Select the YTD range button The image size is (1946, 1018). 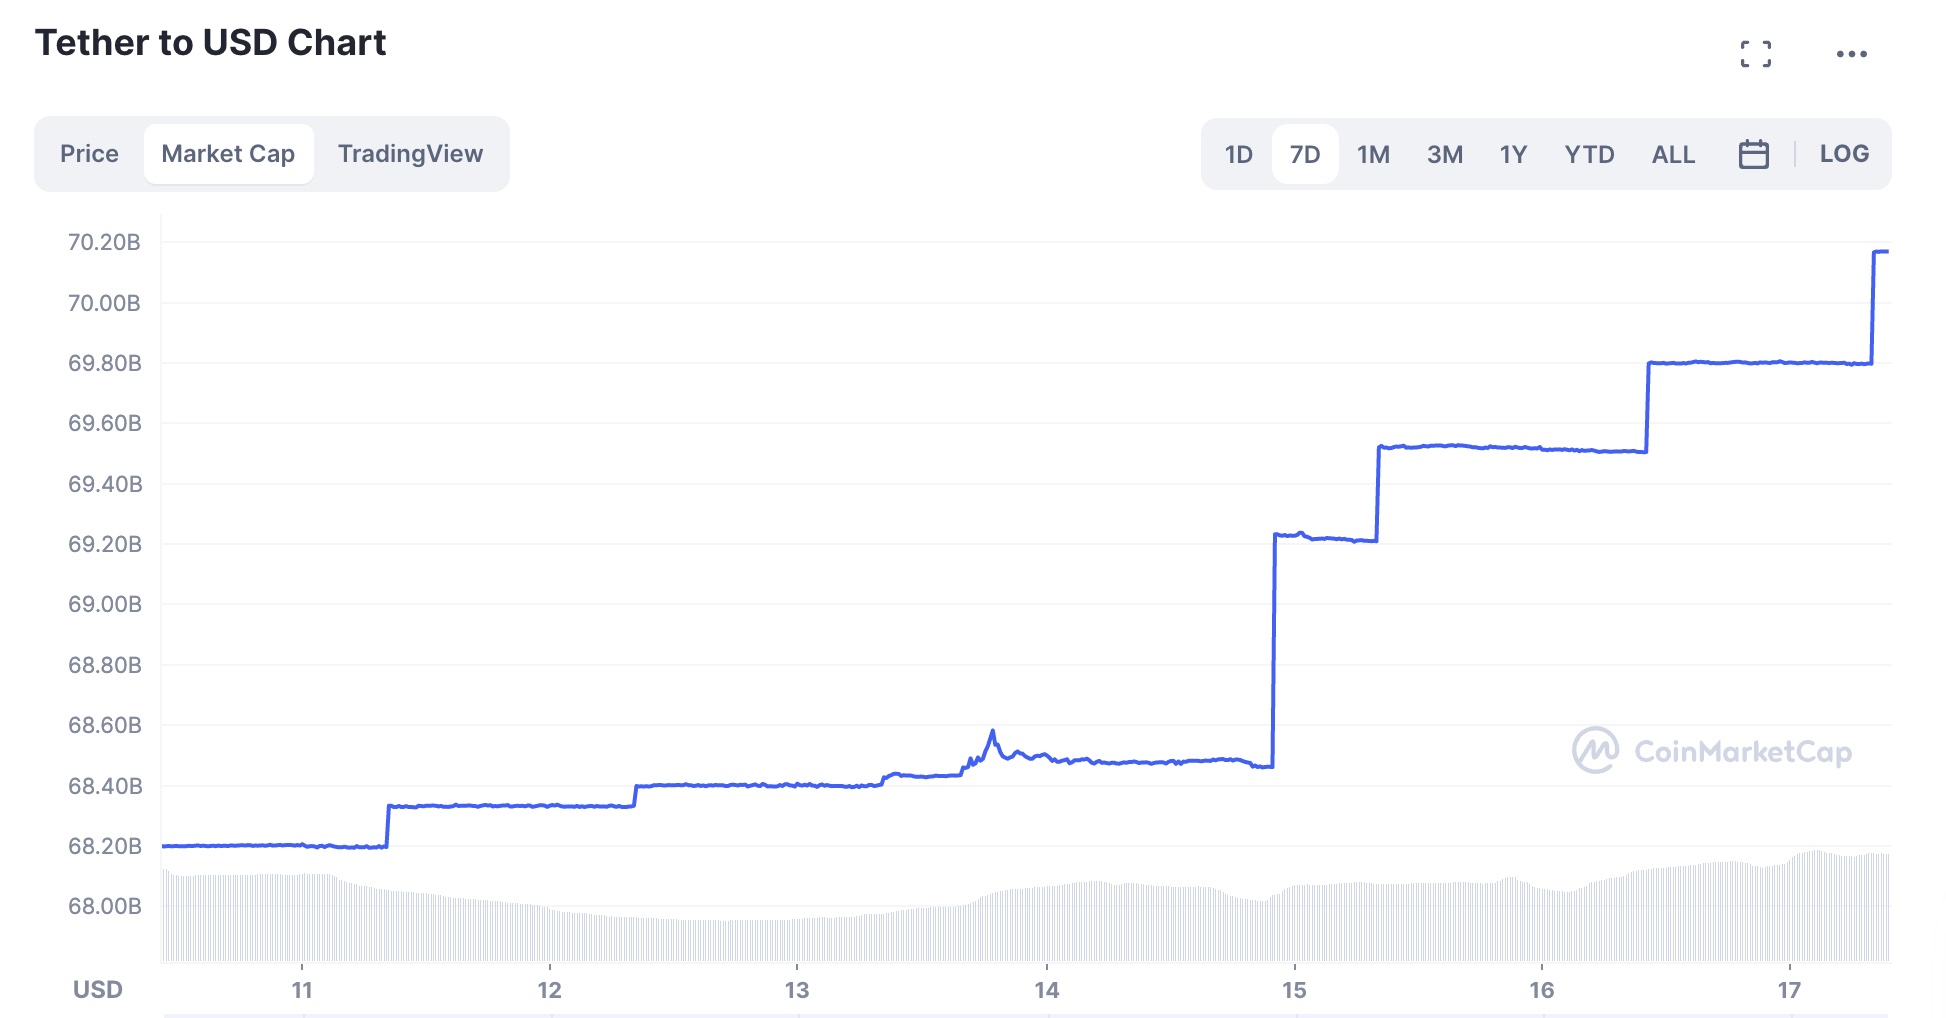pos(1589,154)
